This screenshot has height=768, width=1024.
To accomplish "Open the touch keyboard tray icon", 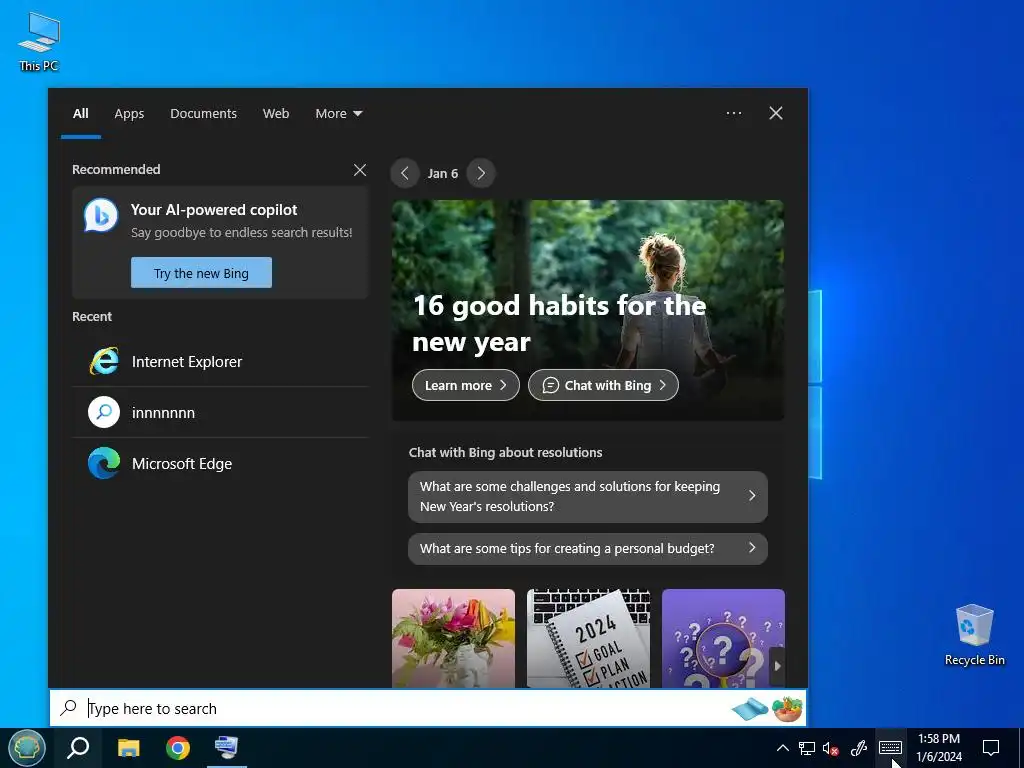I will pyautogui.click(x=890, y=747).
